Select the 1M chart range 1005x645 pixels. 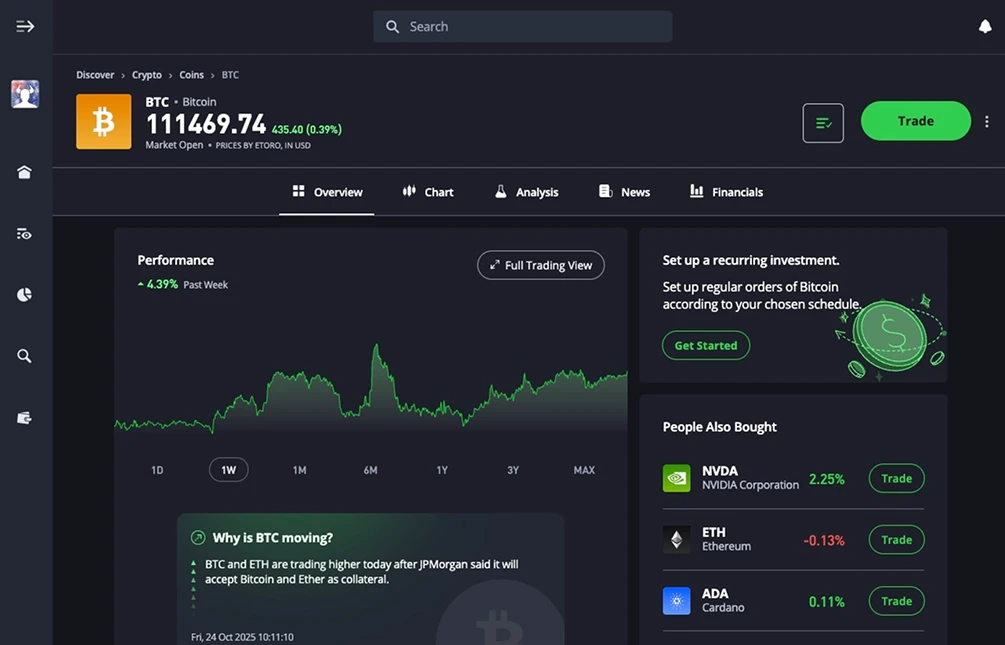[x=299, y=470]
